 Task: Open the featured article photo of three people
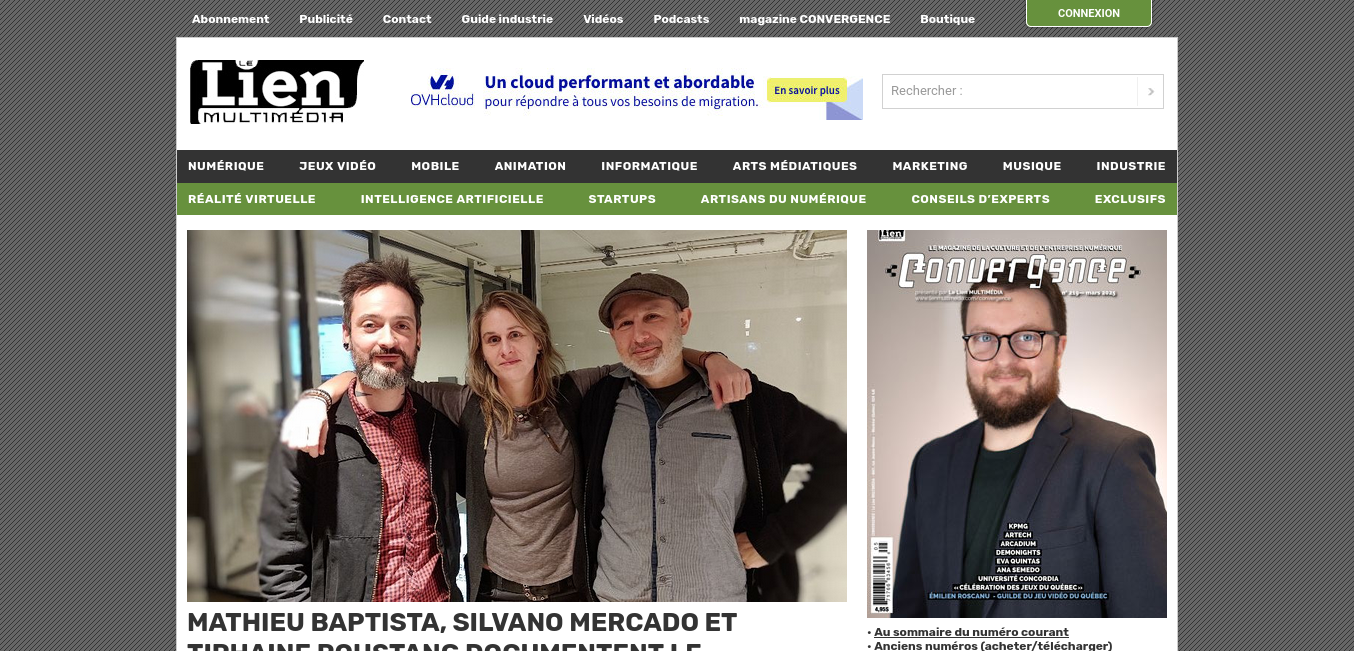tap(517, 416)
